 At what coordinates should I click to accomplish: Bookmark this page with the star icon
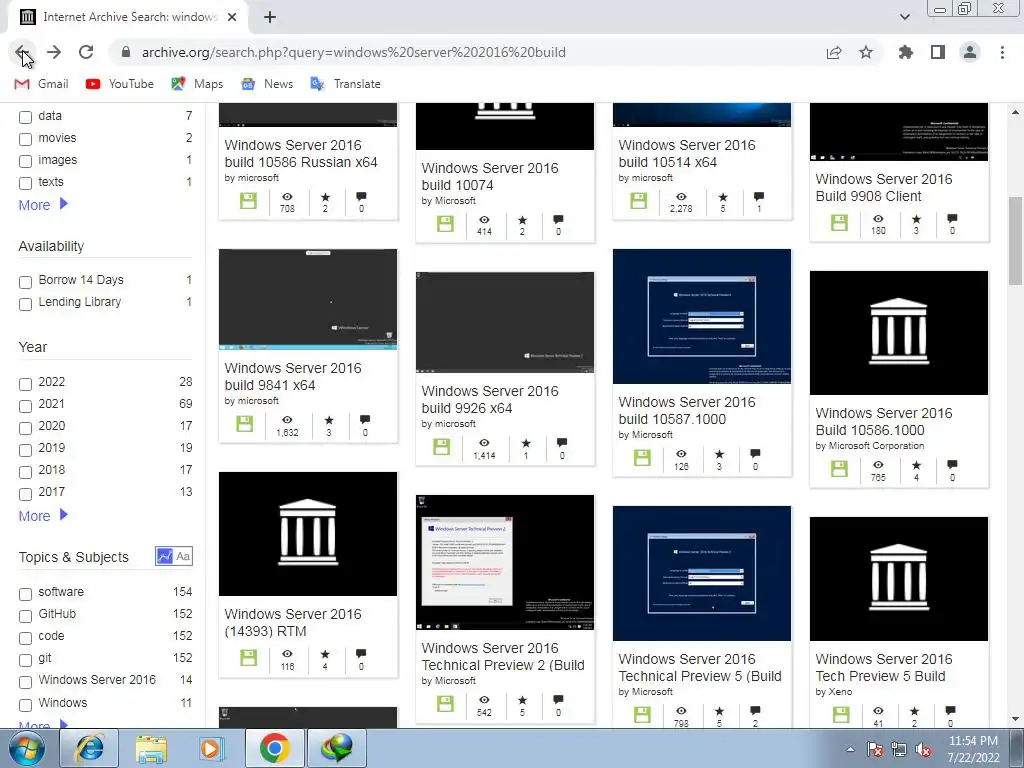pyautogui.click(x=866, y=52)
